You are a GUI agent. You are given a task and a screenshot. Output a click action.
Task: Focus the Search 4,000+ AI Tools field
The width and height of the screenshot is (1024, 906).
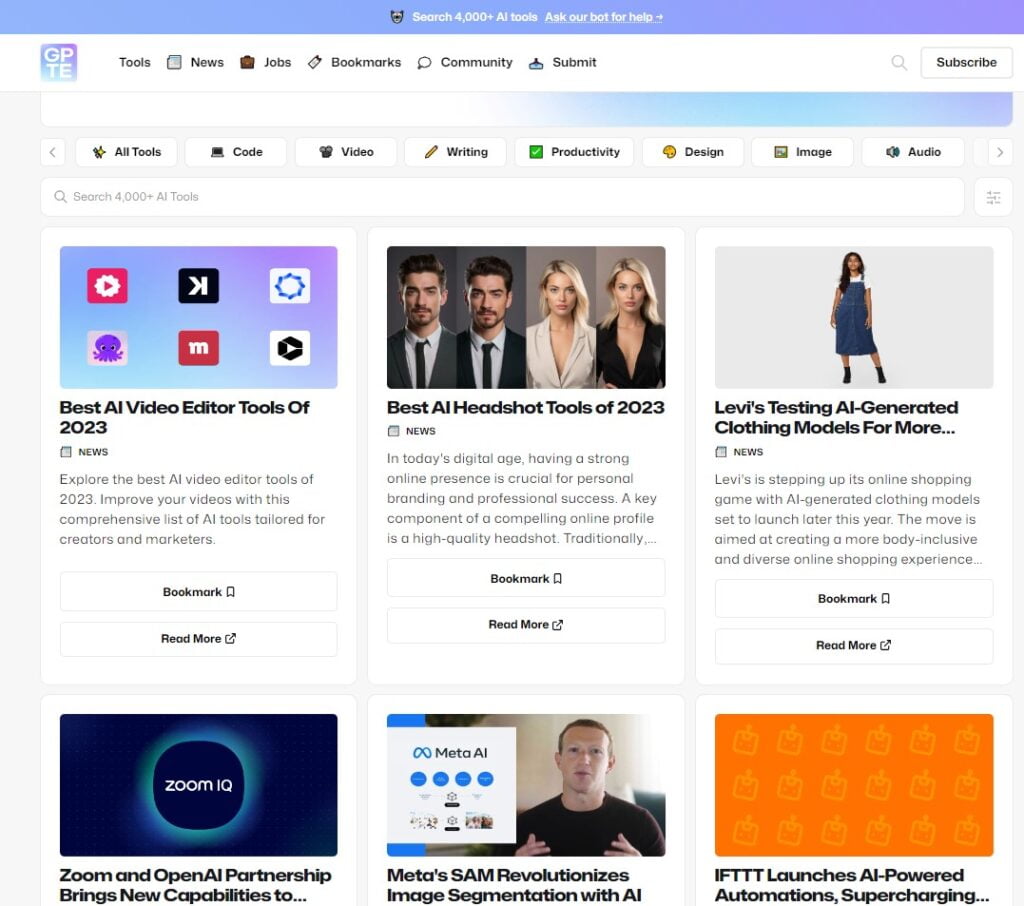(500, 197)
